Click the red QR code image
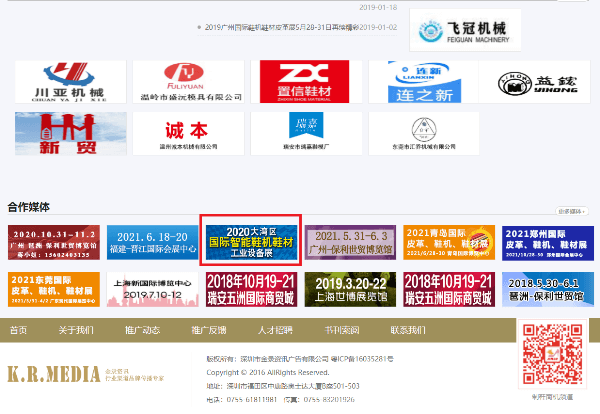This screenshot has height=414, width=600. [552, 354]
